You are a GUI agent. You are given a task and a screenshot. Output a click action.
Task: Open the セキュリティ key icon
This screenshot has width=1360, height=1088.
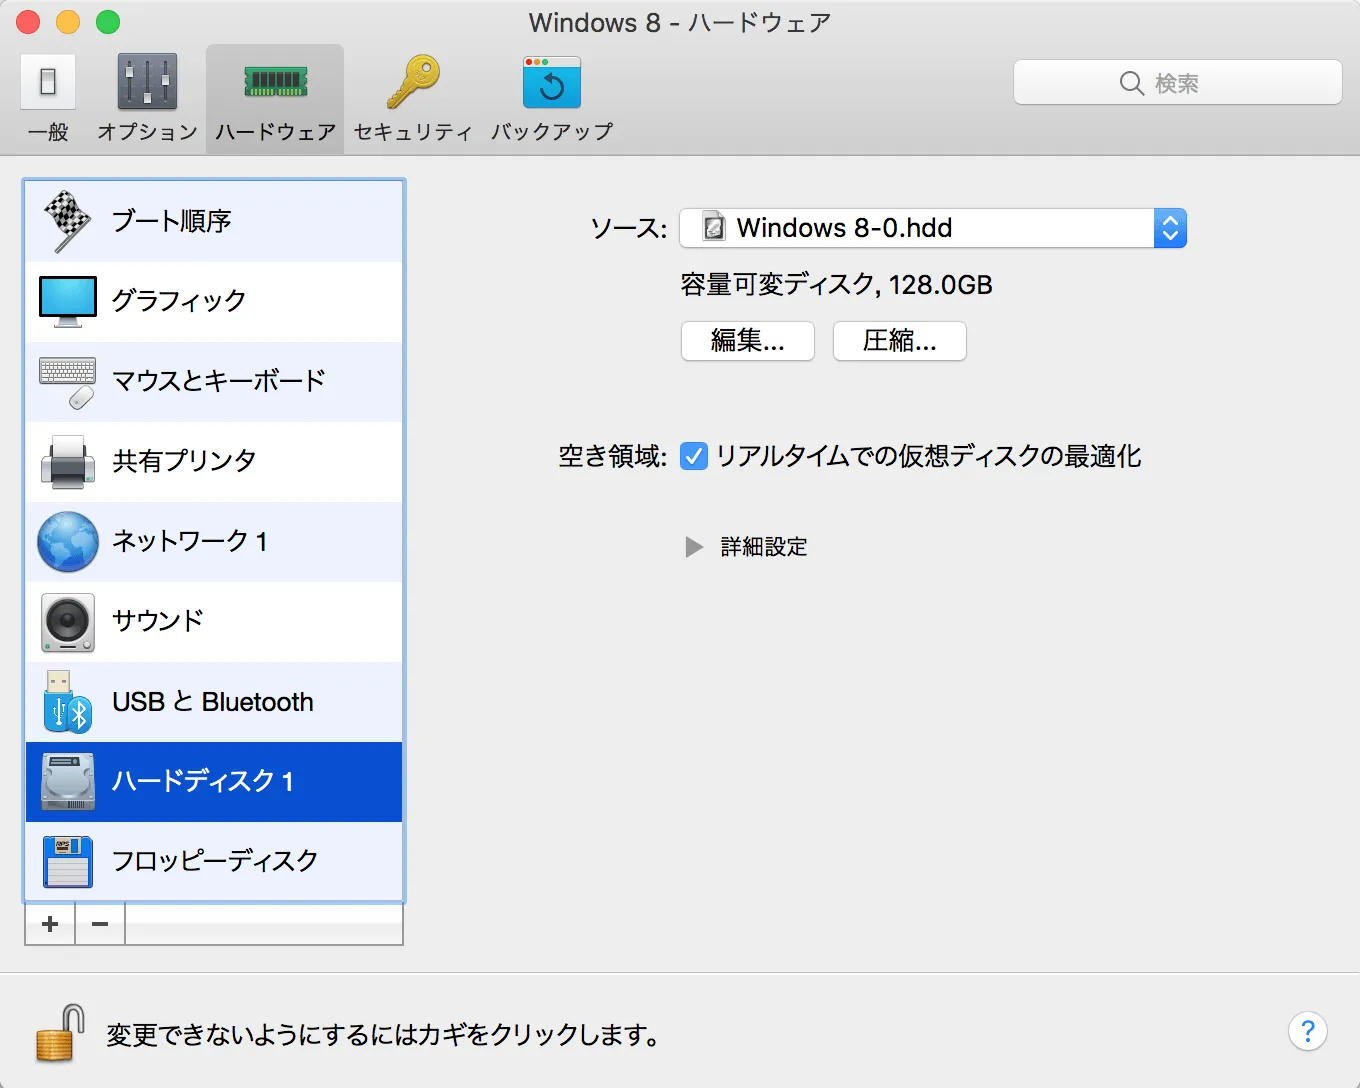pyautogui.click(x=413, y=81)
